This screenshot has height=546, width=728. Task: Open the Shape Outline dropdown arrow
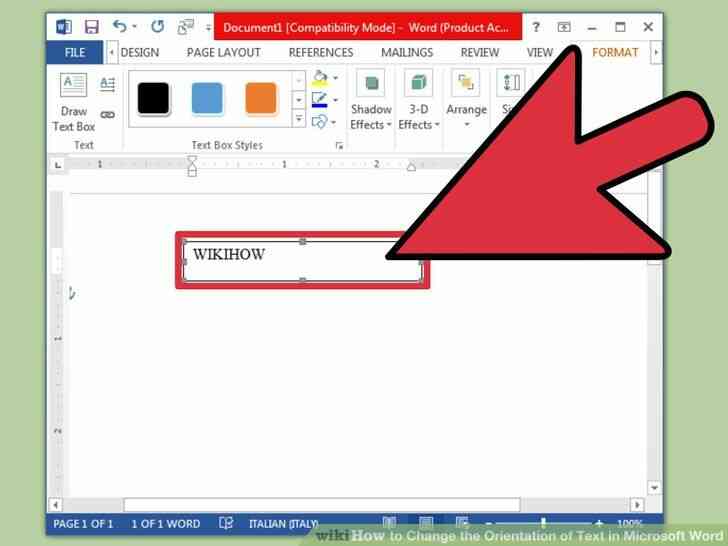click(x=335, y=100)
